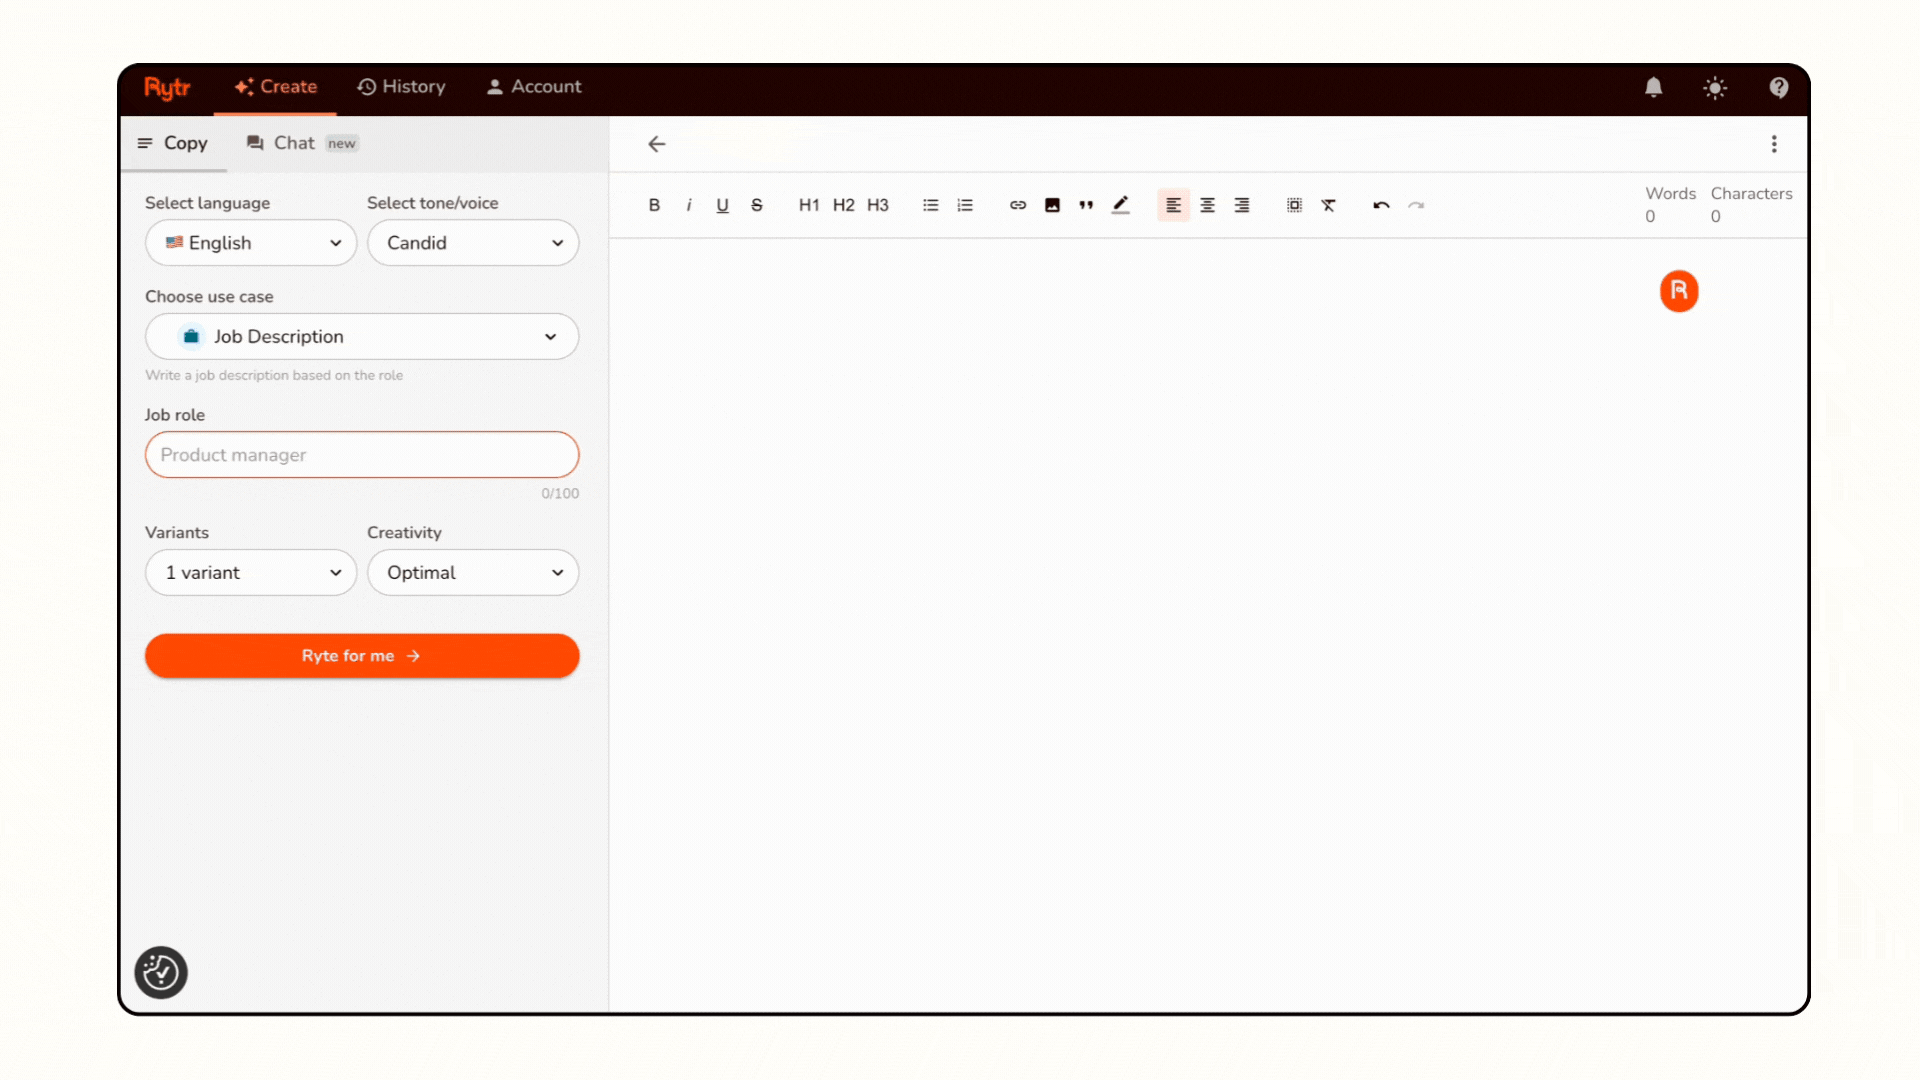Insert an image in the editor

point(1052,205)
